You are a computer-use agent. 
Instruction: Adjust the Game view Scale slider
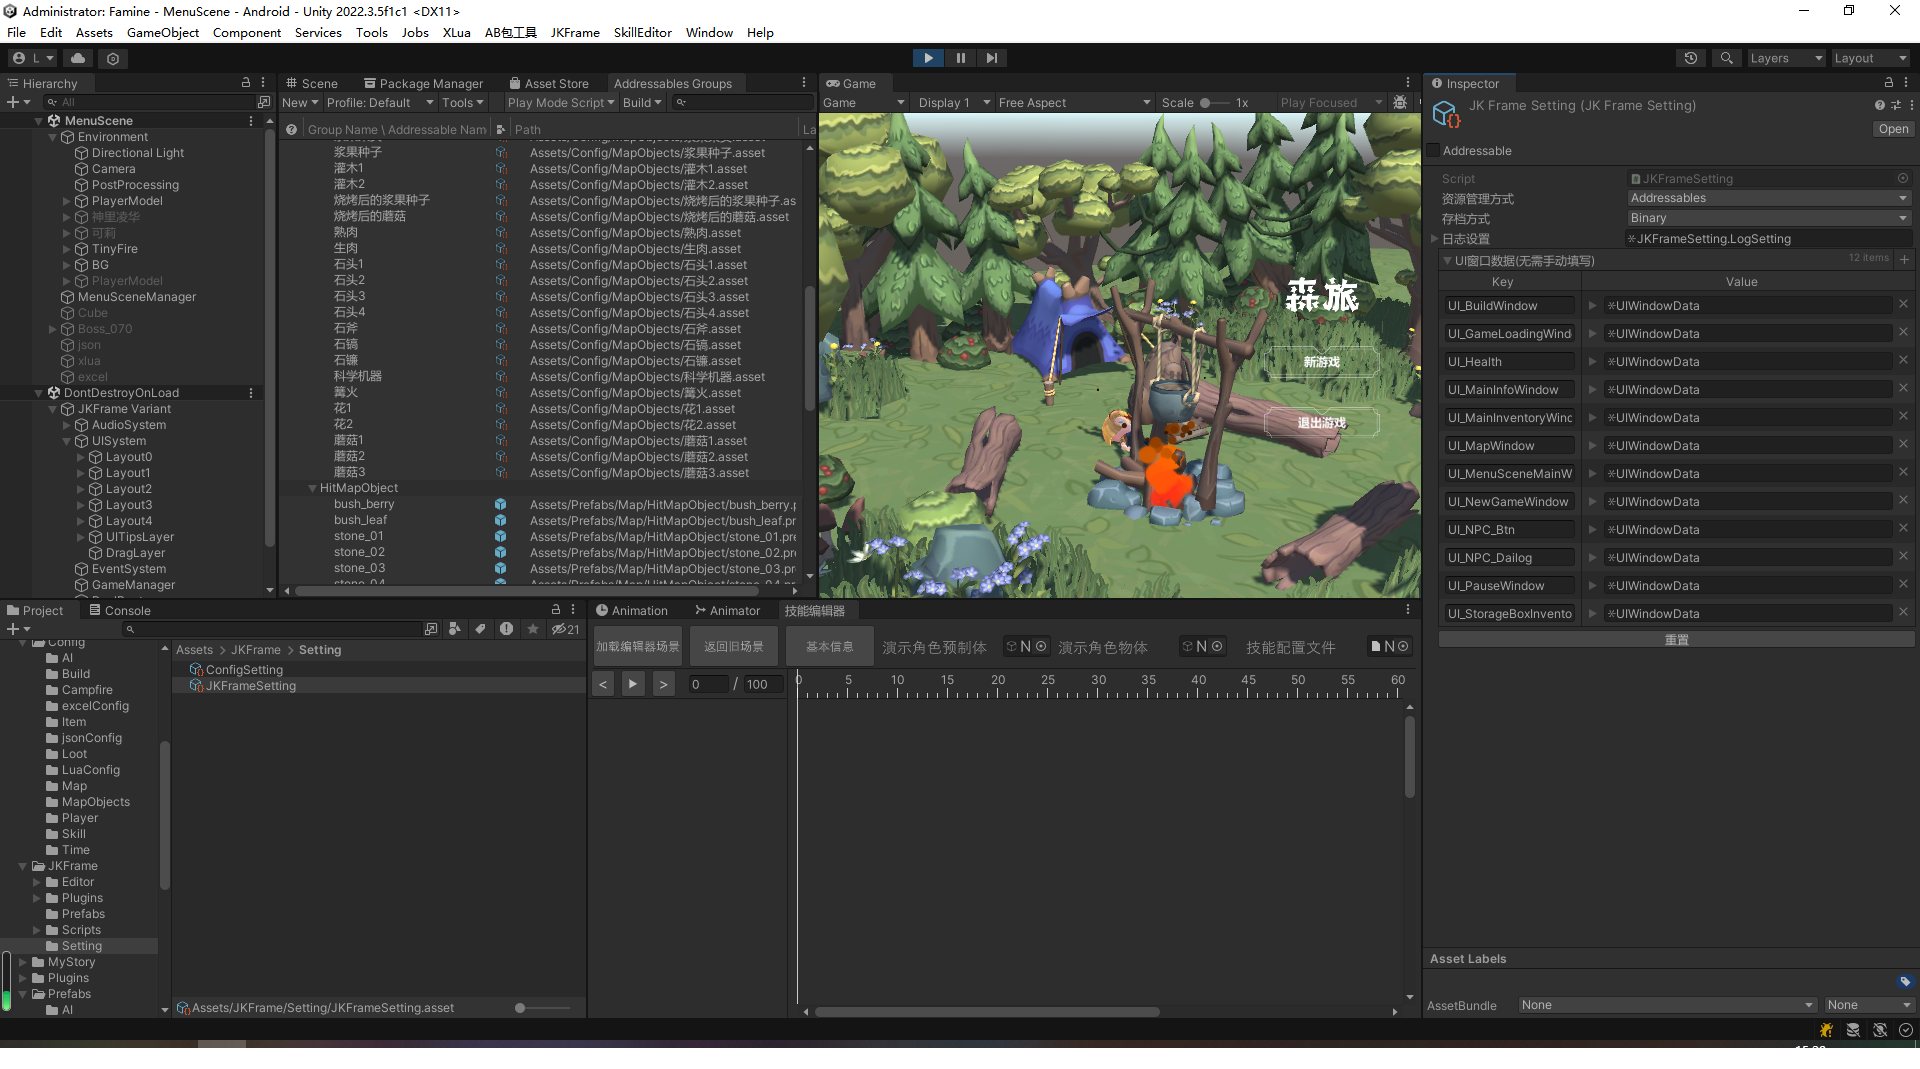click(x=1214, y=102)
